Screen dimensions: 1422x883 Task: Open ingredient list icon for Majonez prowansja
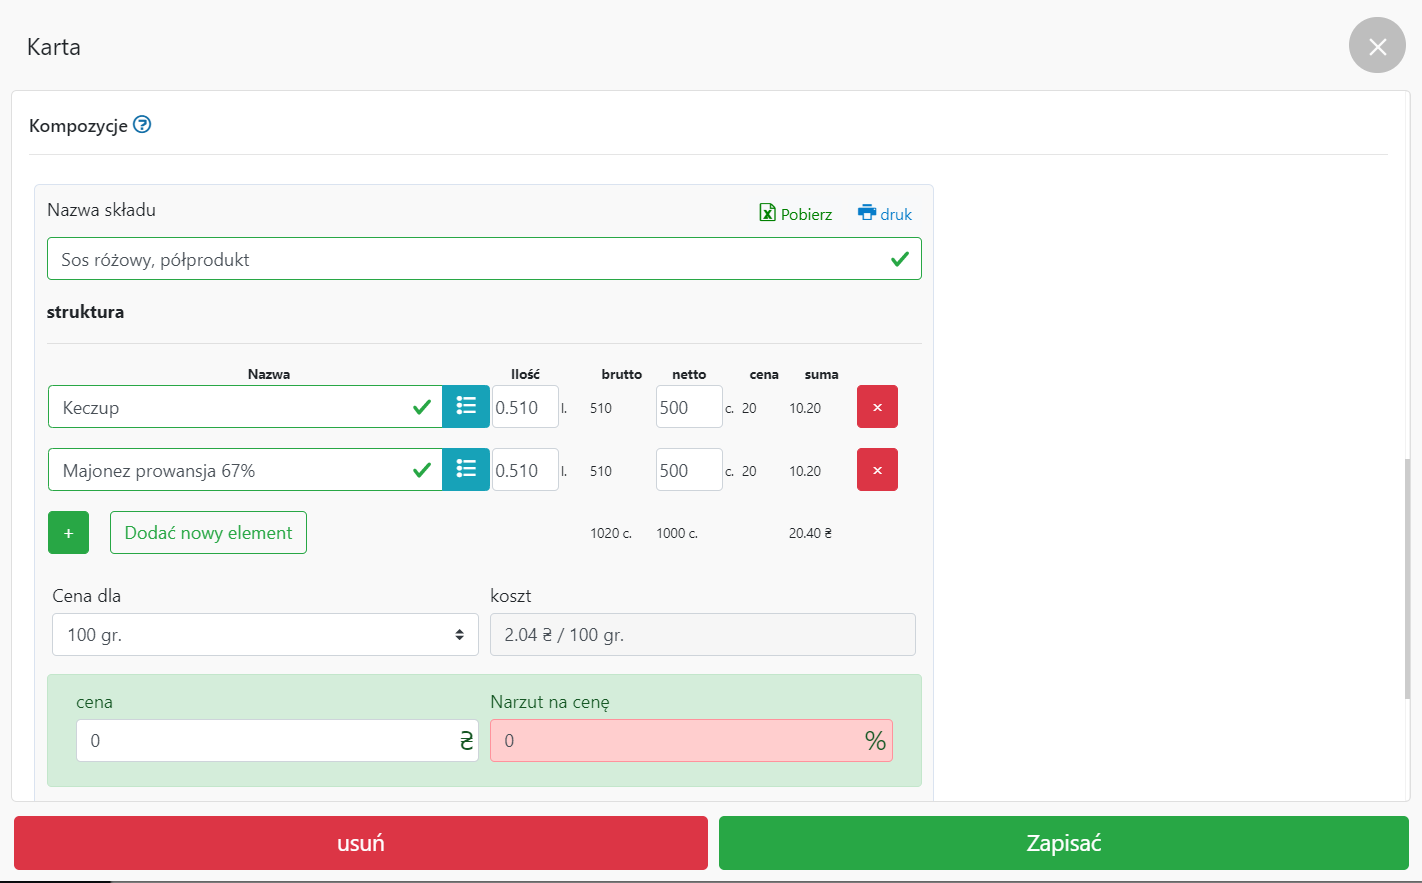(x=466, y=470)
